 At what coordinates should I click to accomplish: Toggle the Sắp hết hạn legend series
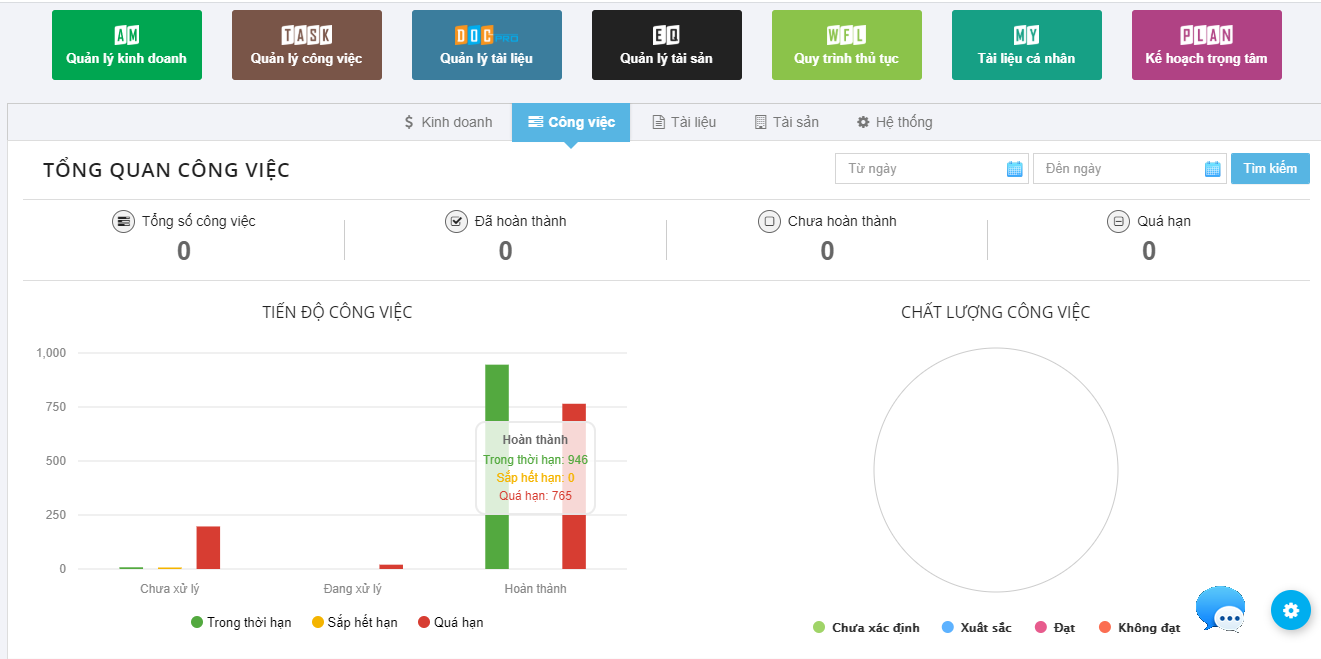point(354,622)
